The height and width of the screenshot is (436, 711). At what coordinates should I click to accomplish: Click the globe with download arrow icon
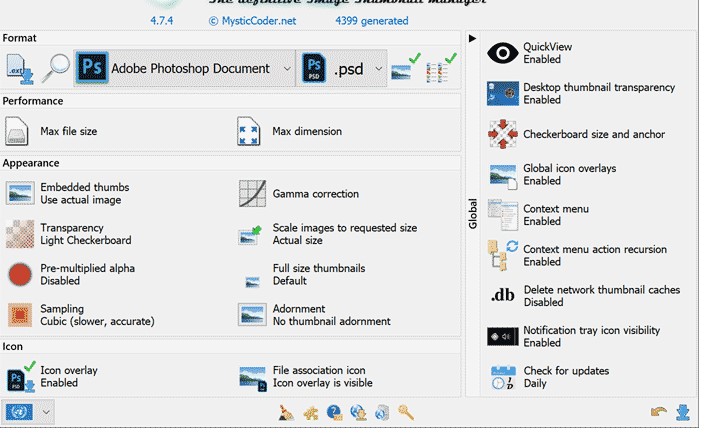tap(358, 412)
